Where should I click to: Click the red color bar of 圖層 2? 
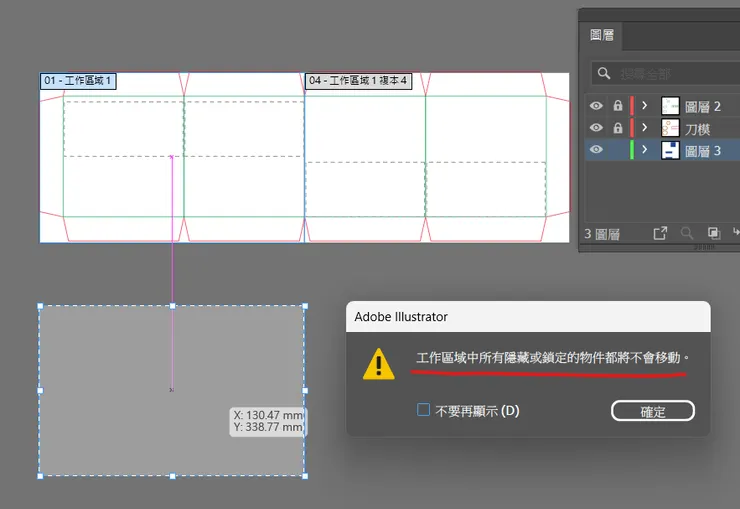pyautogui.click(x=632, y=106)
